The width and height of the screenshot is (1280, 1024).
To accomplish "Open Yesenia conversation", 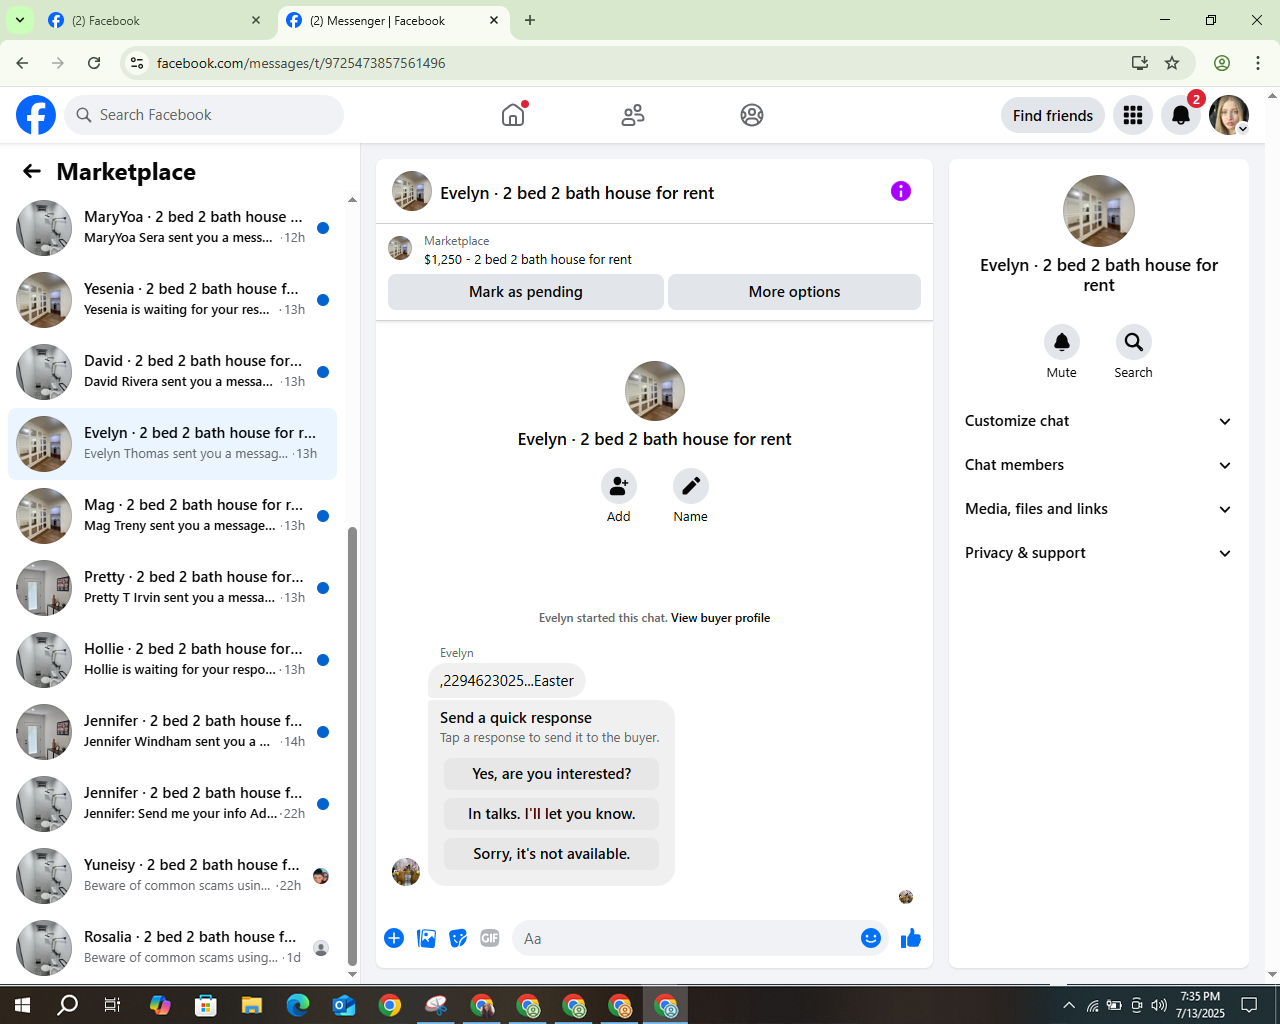I will [172, 300].
